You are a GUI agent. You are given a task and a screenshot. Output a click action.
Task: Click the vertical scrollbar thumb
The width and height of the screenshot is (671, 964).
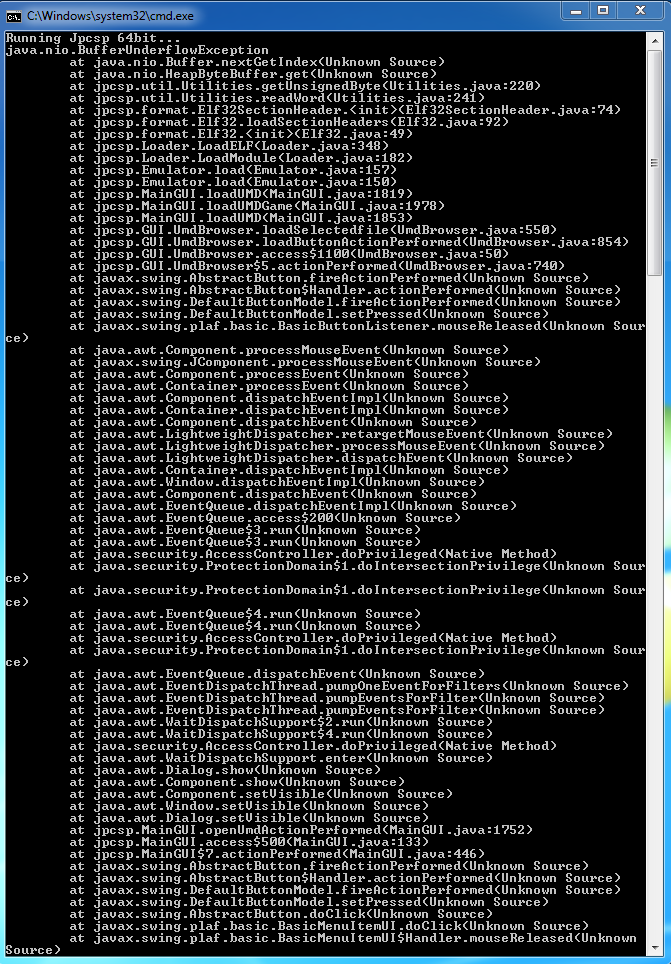655,162
